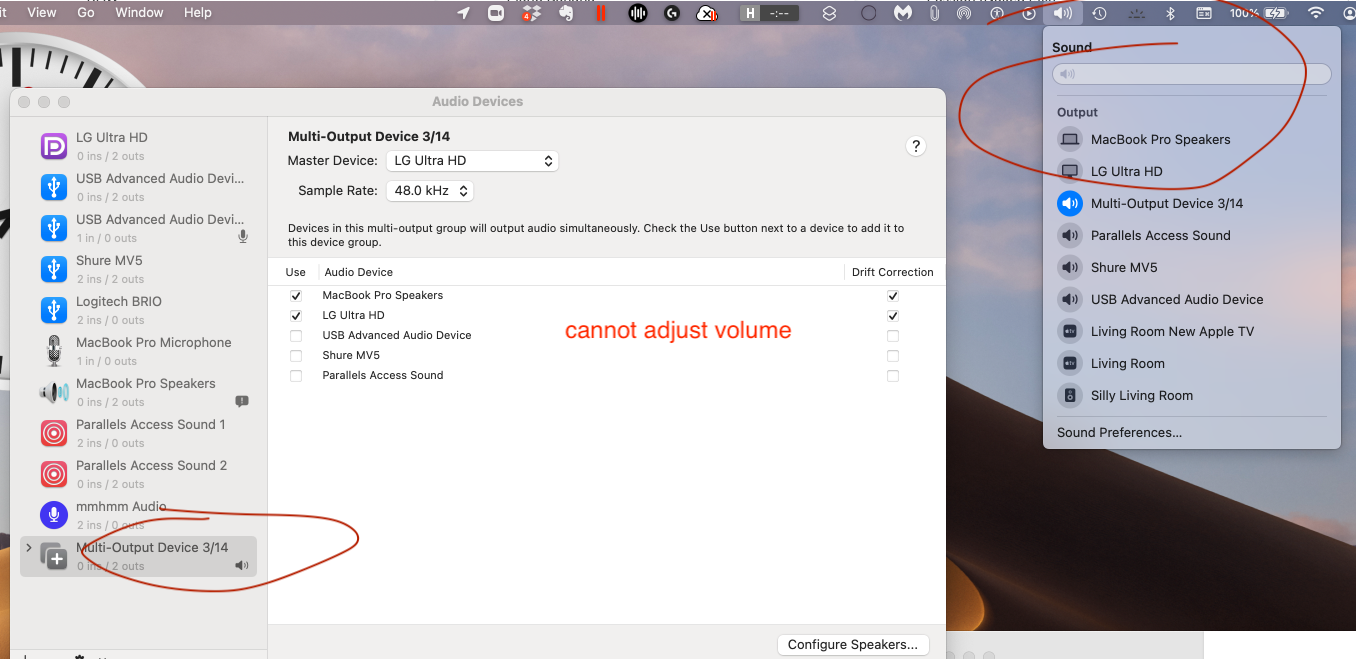Select MacBook Pro Speakers in sidebar
This screenshot has height=659, width=1356.
click(138, 392)
